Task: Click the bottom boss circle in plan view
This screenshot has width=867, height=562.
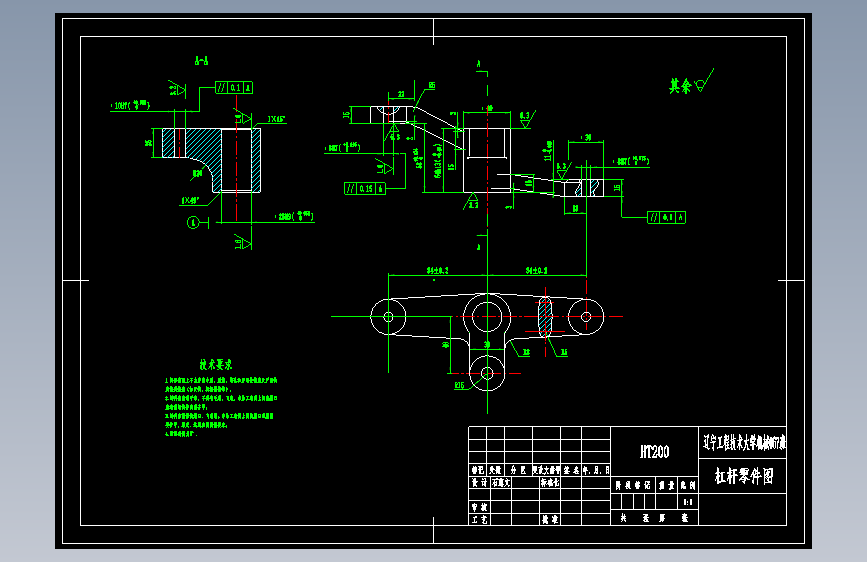Action: 487,373
